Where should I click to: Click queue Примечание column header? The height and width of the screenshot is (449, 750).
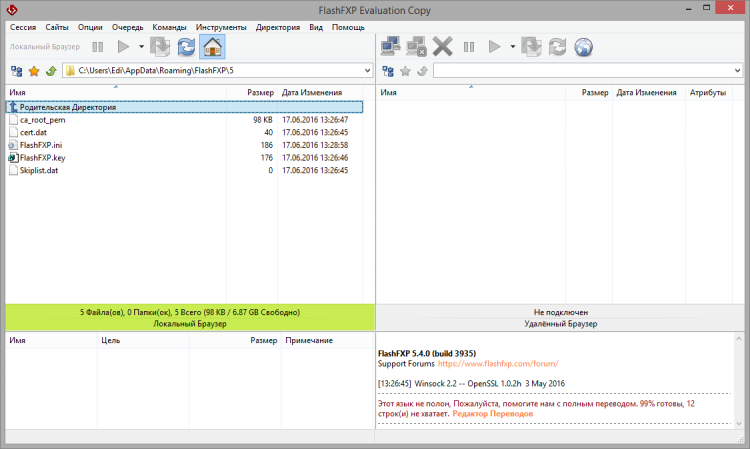(x=327, y=340)
